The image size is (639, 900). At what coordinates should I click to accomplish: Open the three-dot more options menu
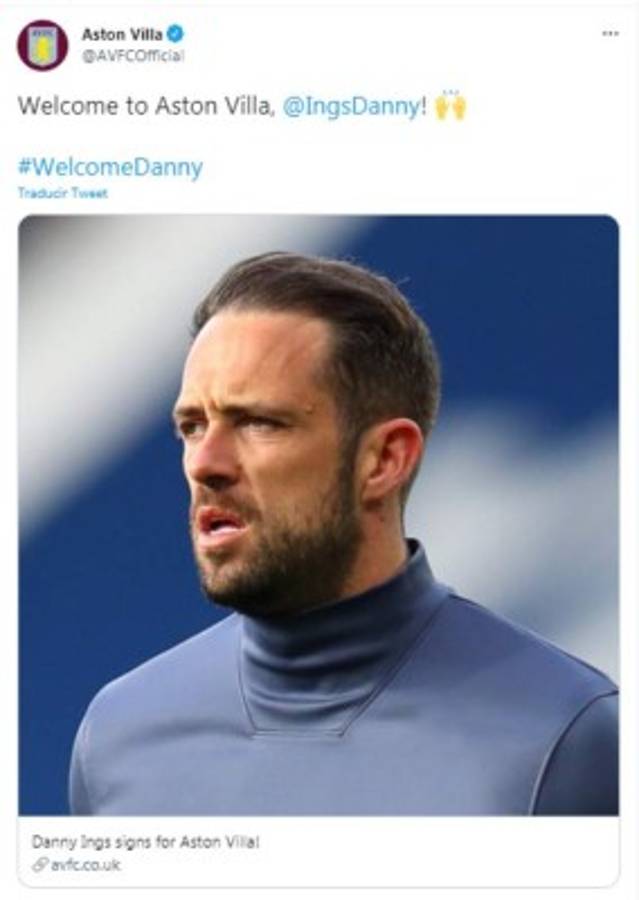[x=610, y=33]
